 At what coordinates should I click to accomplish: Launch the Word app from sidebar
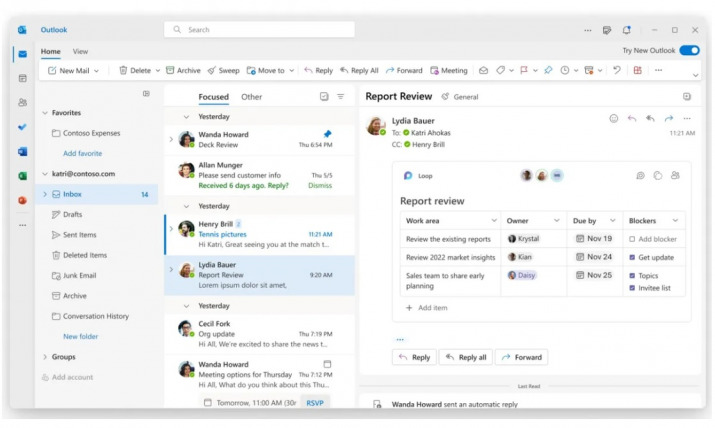click(22, 151)
